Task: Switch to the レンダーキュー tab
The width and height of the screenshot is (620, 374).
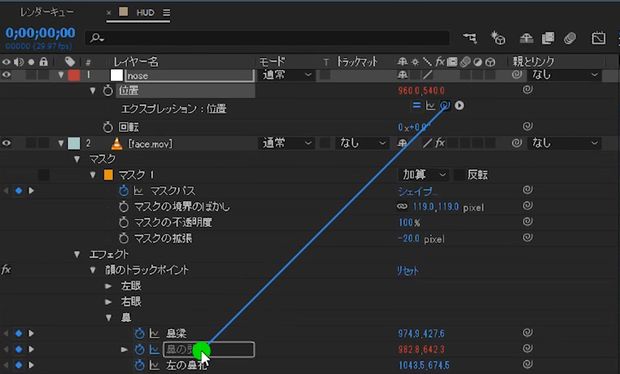Action: [47, 12]
